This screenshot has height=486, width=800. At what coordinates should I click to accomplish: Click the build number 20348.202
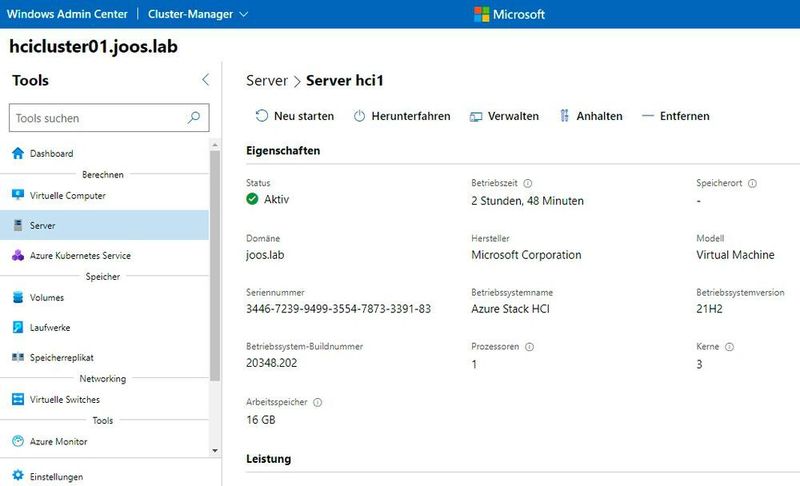(x=271, y=363)
